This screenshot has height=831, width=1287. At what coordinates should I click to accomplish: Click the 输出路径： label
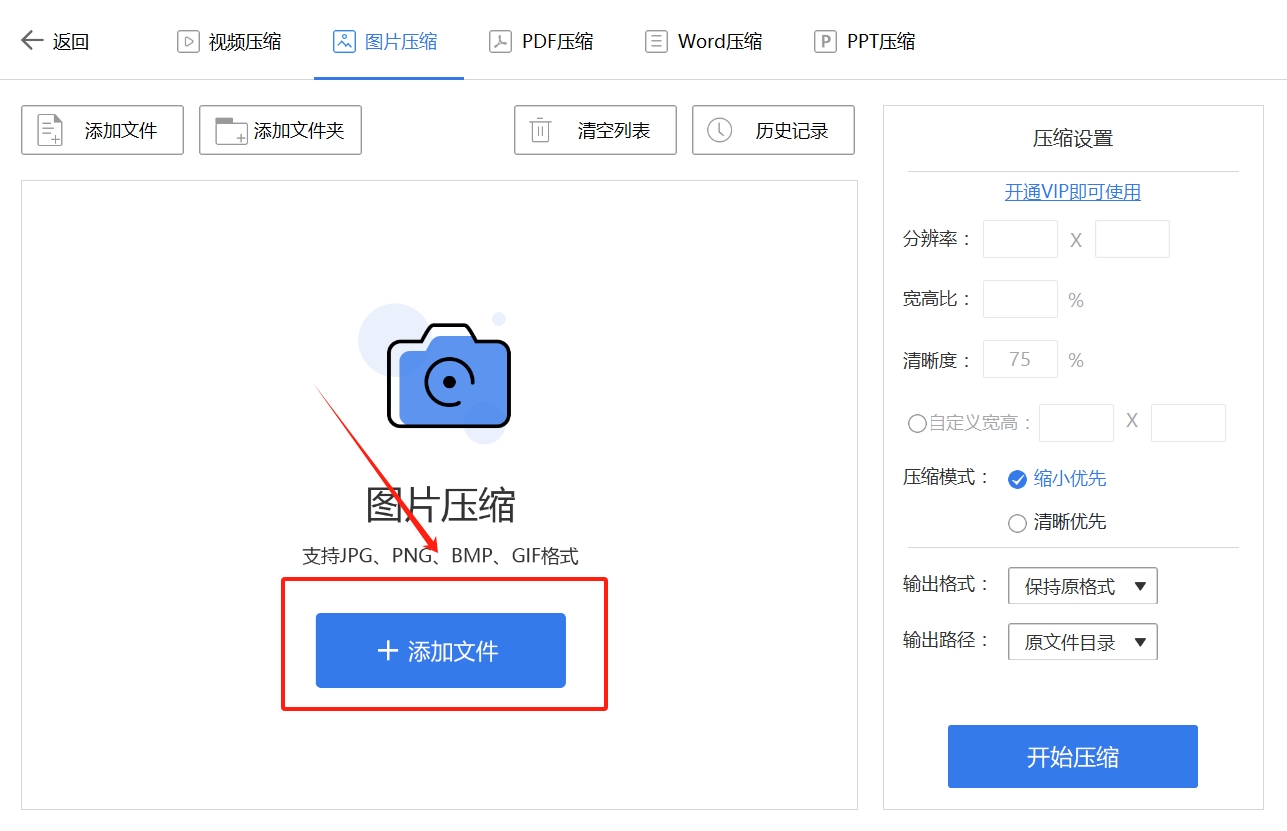pos(946,640)
